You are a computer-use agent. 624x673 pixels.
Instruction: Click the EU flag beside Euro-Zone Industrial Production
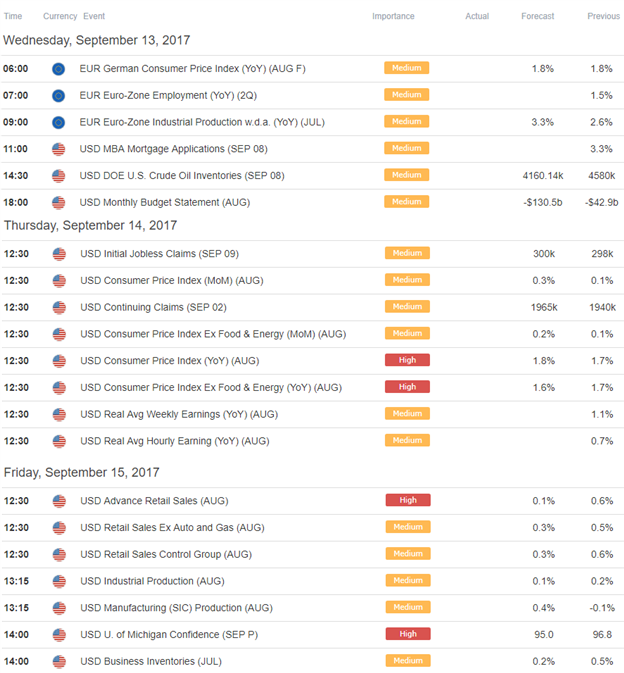tap(58, 122)
